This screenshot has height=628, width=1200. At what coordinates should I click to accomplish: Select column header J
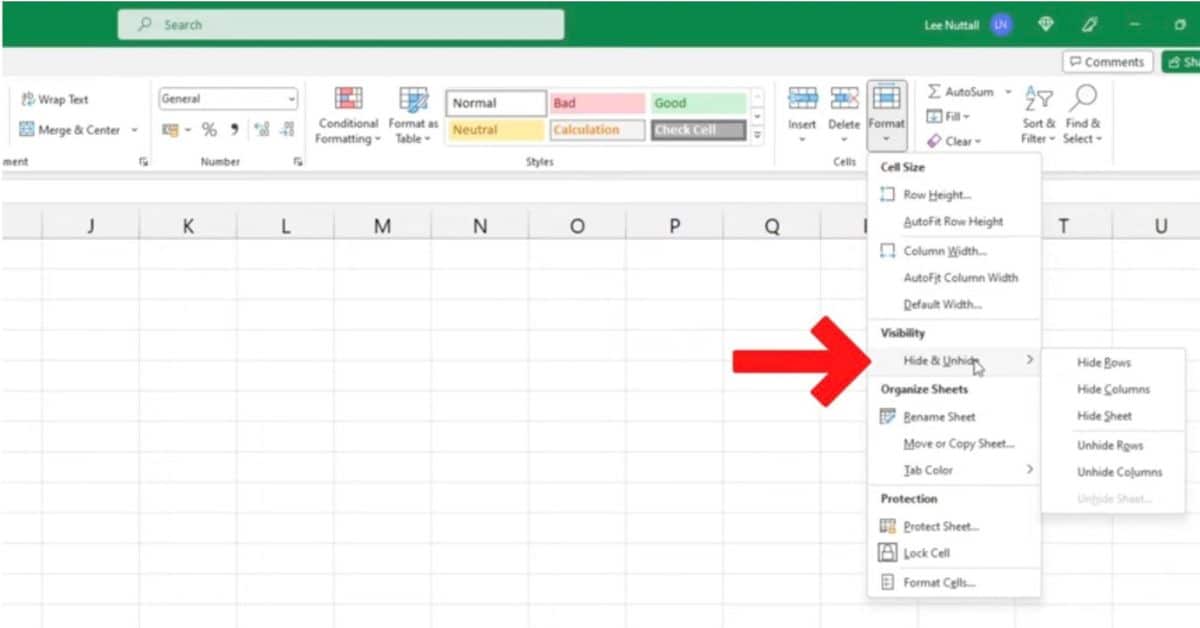click(91, 227)
